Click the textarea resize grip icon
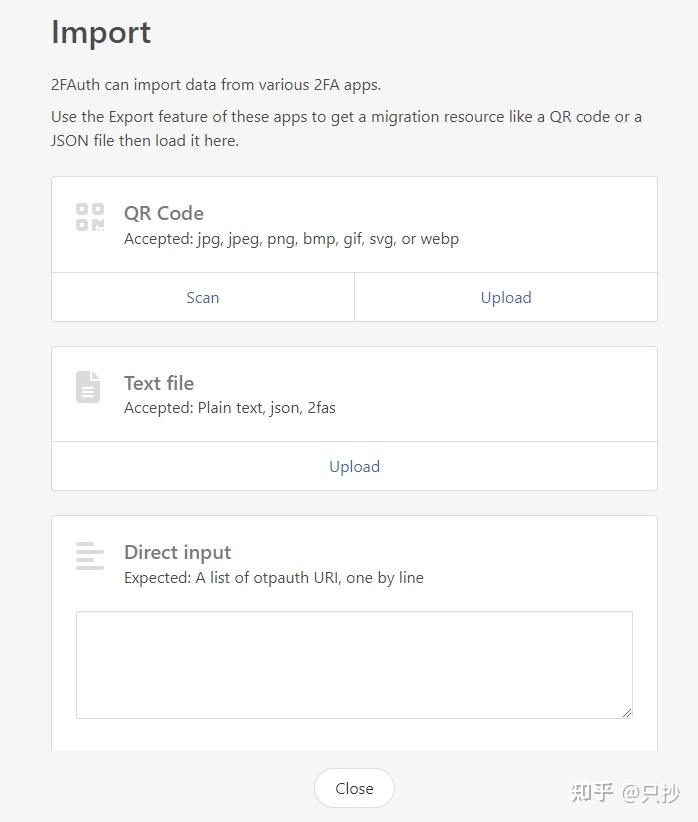698x822 pixels. (628, 712)
